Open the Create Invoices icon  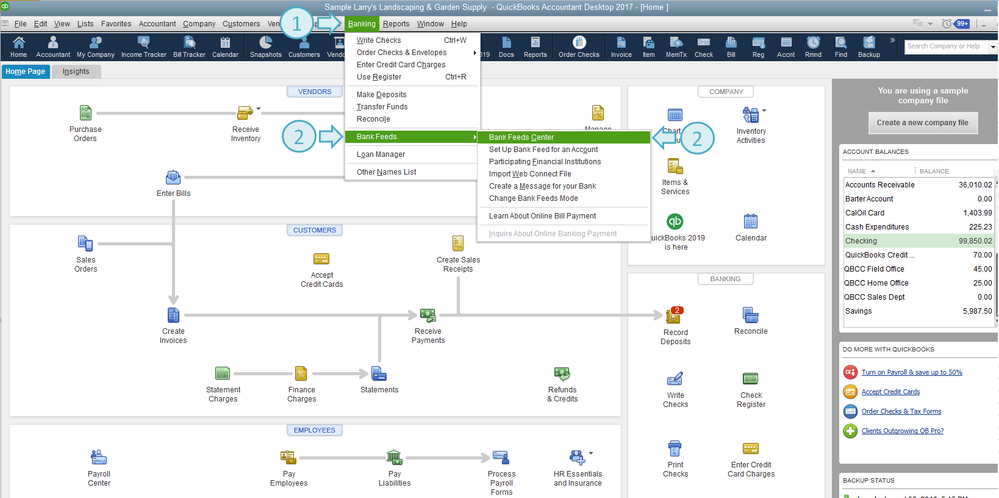click(173, 315)
